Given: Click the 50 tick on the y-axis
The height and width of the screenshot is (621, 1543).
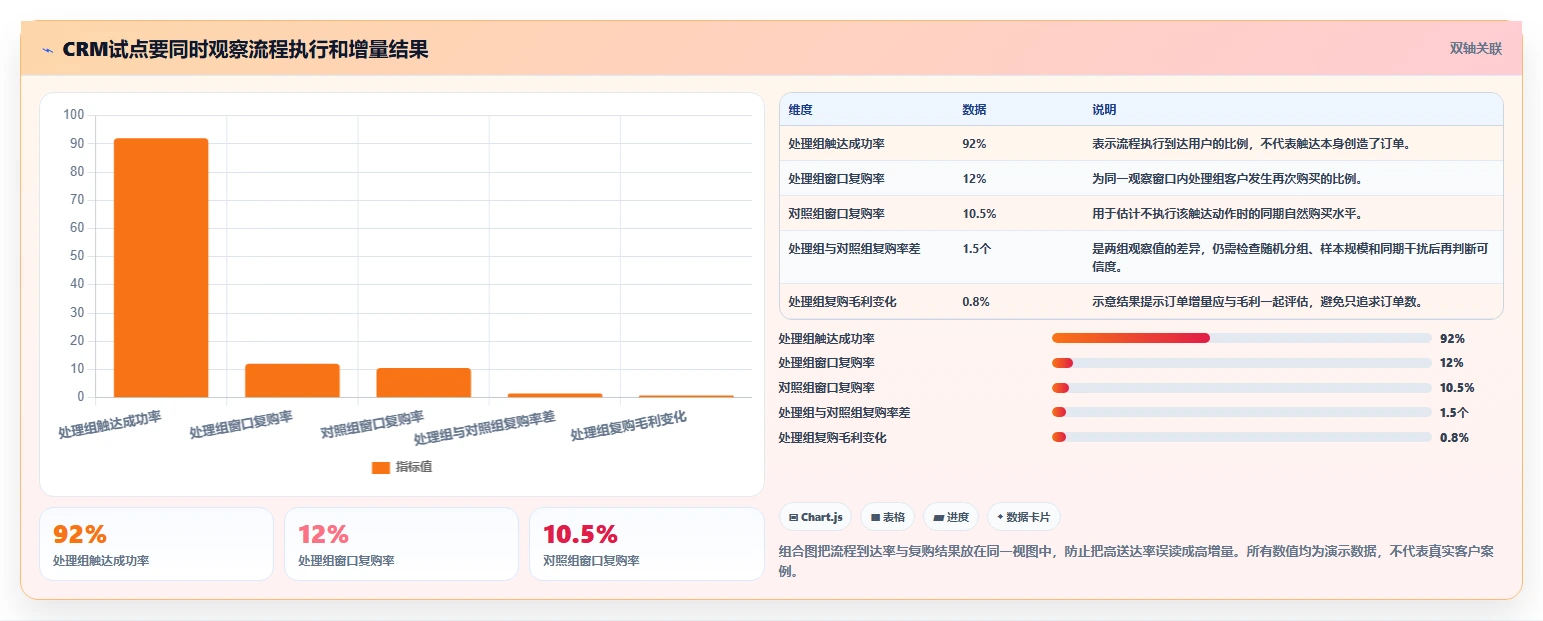Looking at the screenshot, I should coord(77,256).
